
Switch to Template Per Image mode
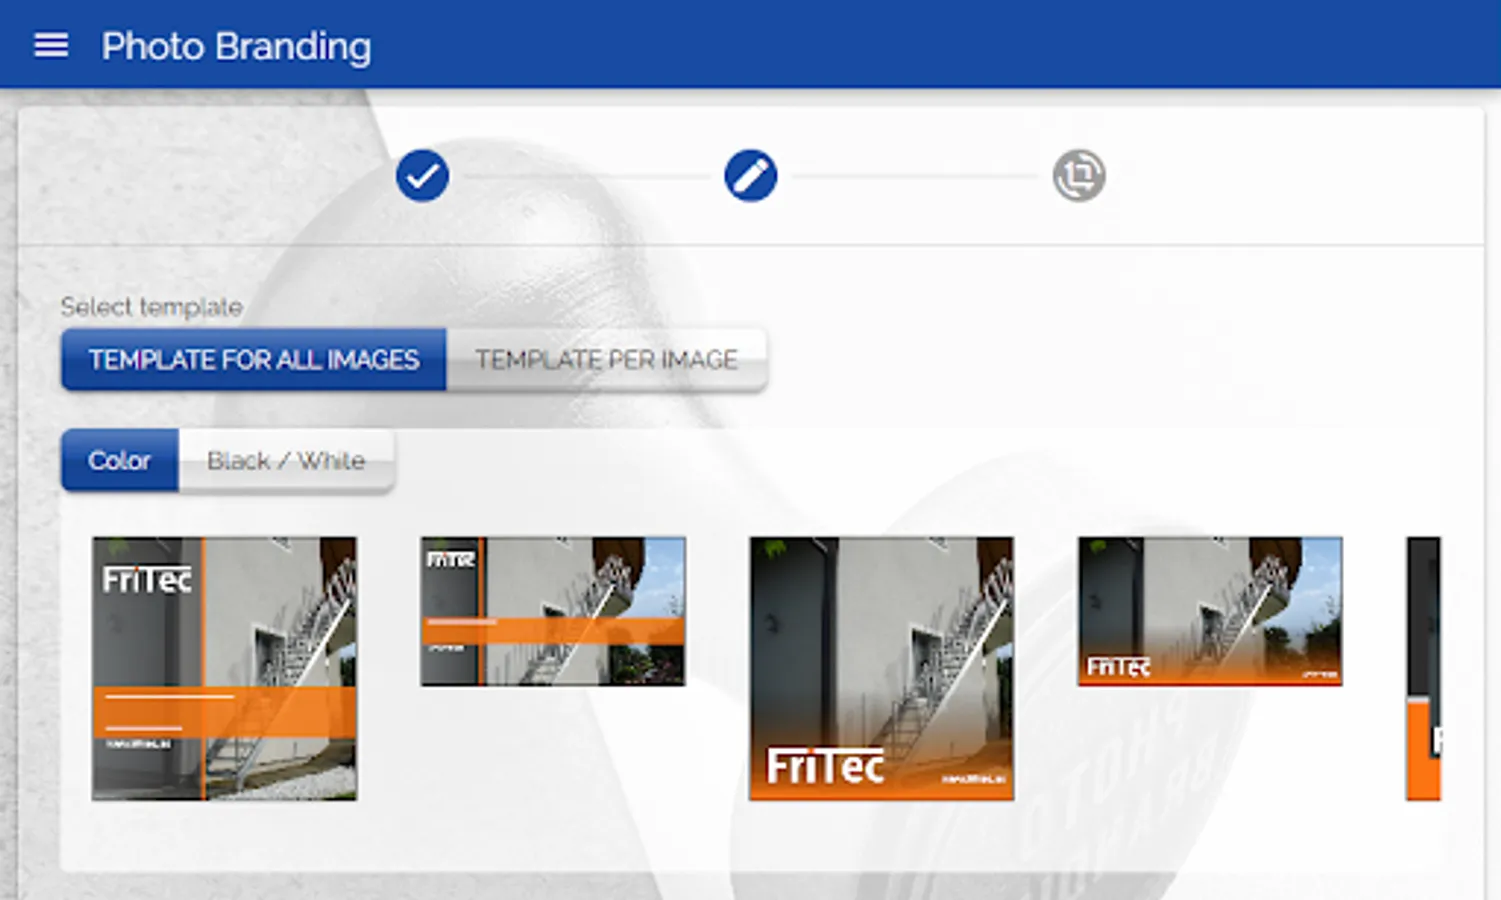[x=606, y=360]
